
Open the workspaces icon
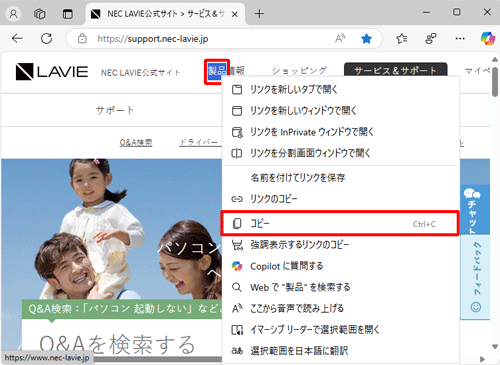[x=40, y=14]
